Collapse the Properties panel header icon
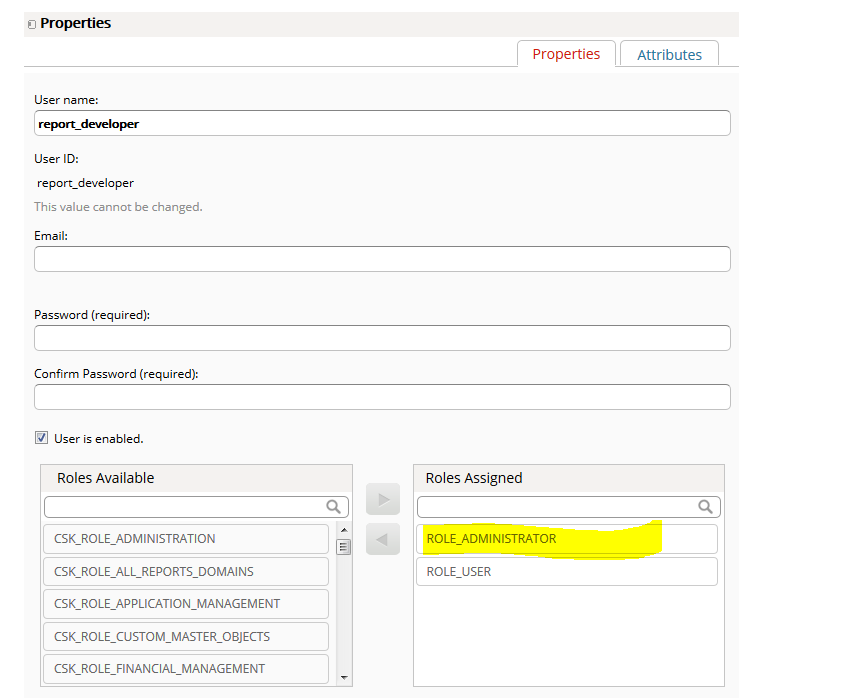 [x=32, y=24]
